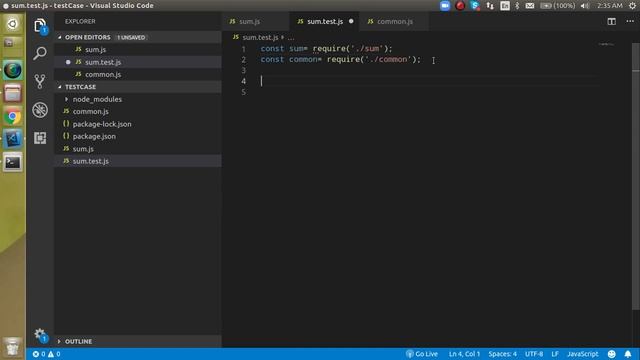This screenshot has width=640, height=360.
Task: Click the Skype tray icon
Action: 475,6
